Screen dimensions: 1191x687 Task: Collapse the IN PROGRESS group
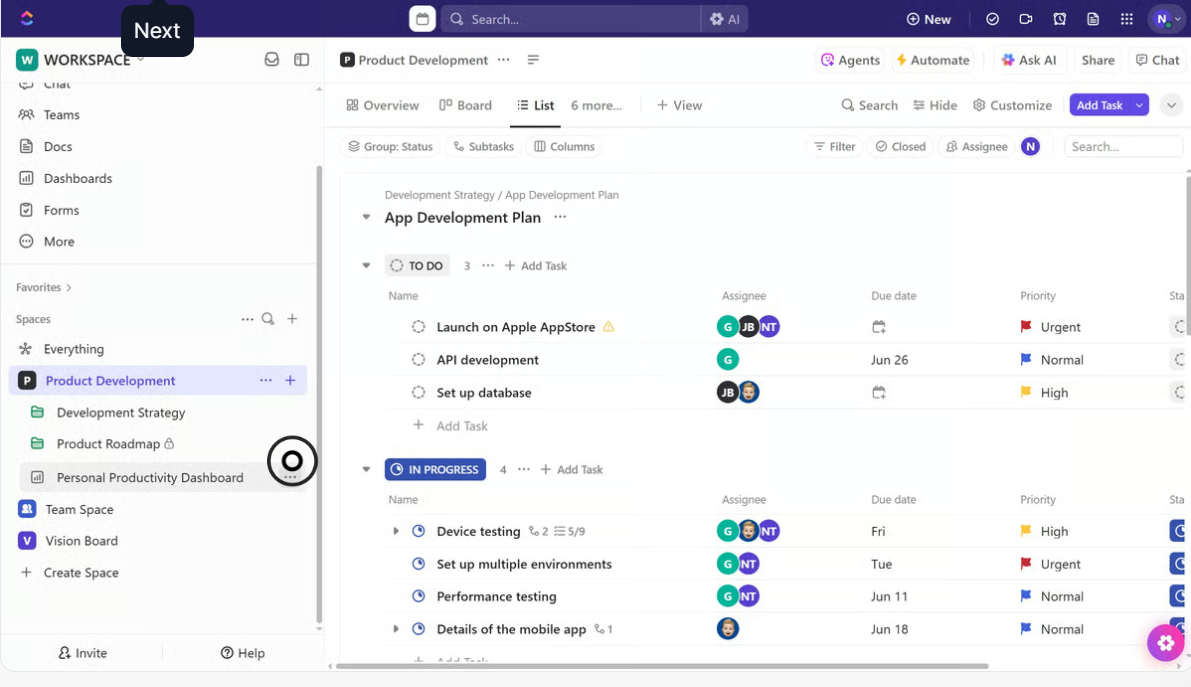[x=366, y=470]
